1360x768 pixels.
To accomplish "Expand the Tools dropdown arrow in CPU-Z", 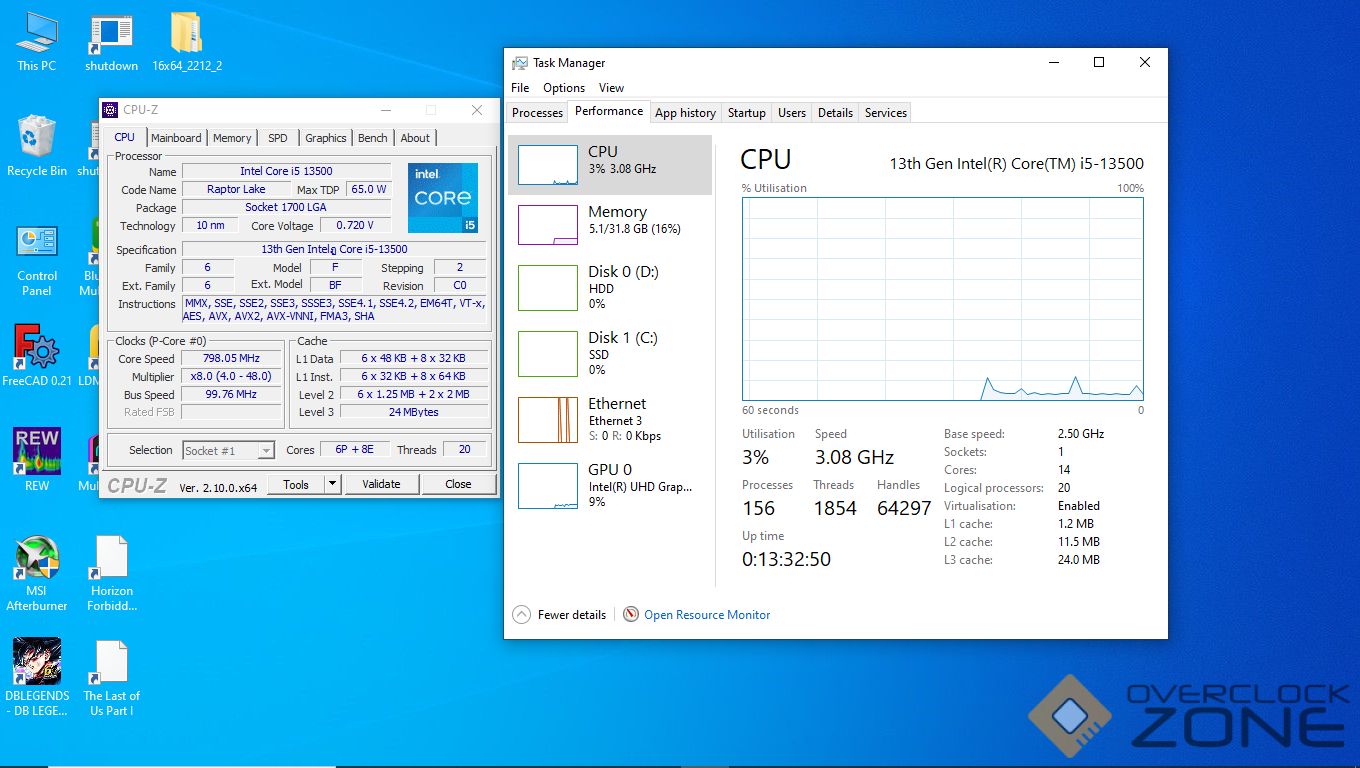I will click(333, 484).
